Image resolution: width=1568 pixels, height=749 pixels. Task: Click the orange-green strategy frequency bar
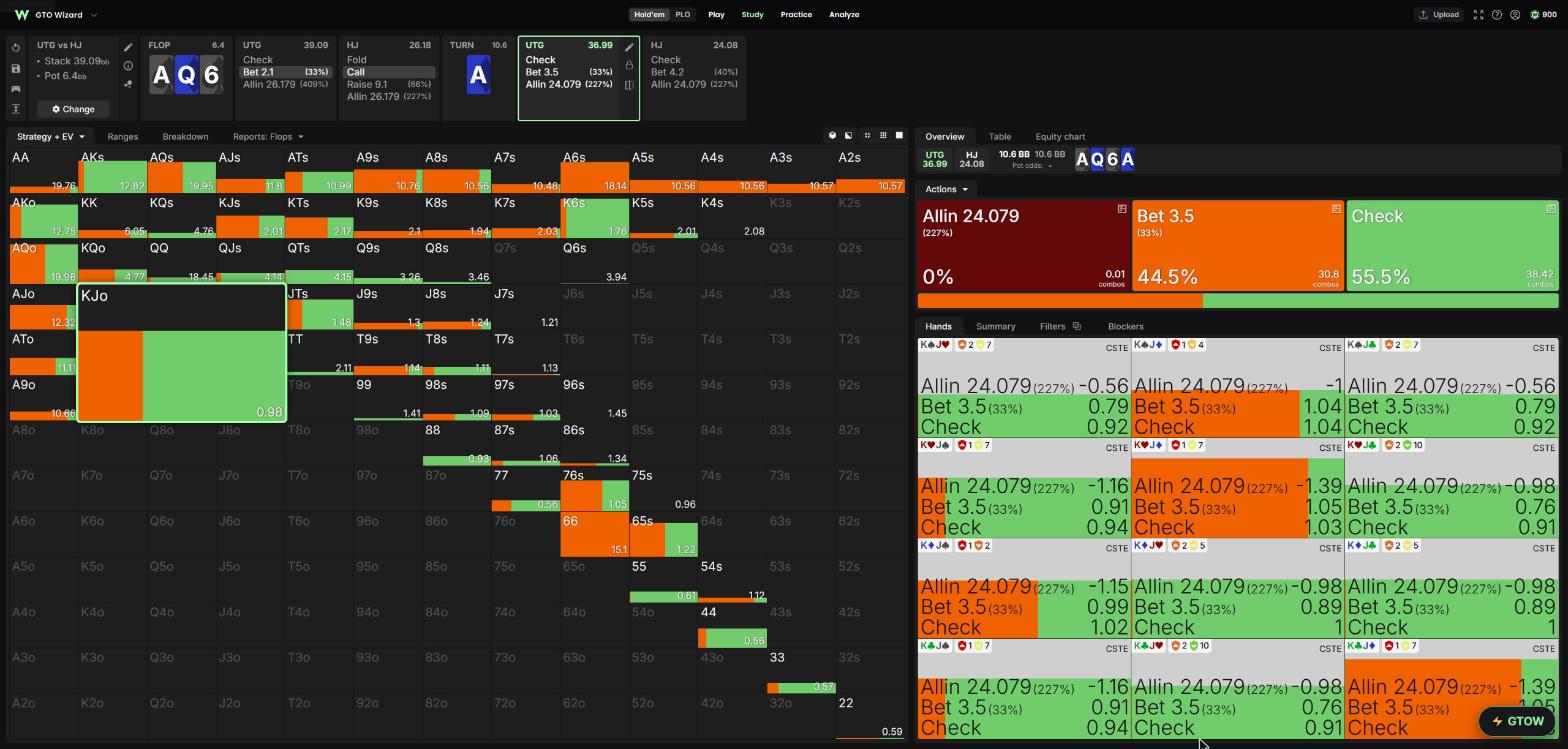point(1238,301)
